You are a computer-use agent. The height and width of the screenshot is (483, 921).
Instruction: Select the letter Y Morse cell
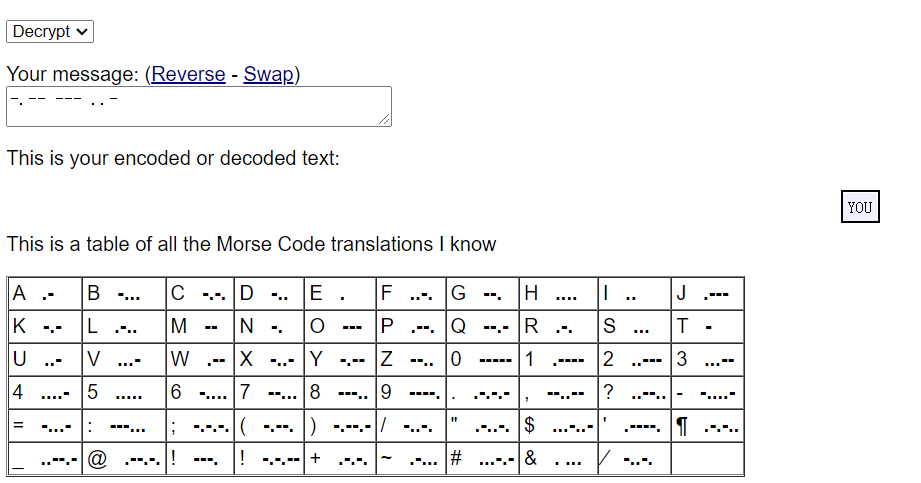pyautogui.click(x=340, y=359)
